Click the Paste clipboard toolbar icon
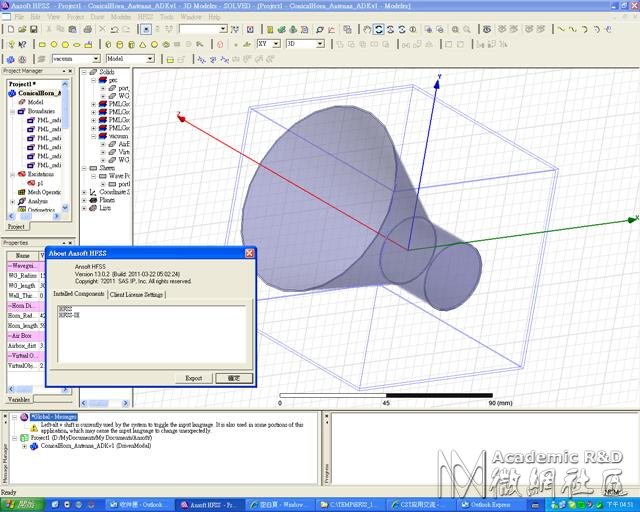This screenshot has width=640, height=512. point(73,29)
